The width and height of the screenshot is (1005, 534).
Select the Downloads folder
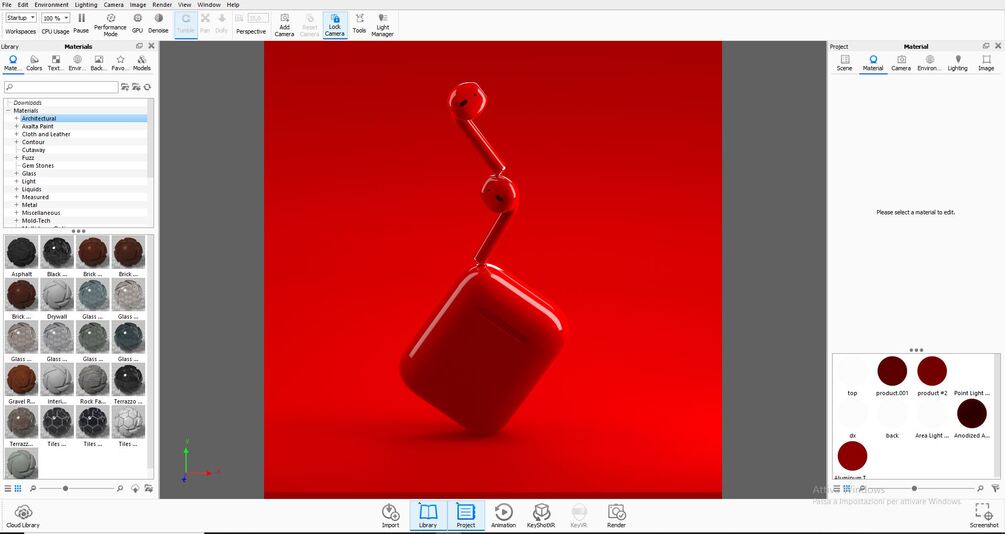tap(28, 103)
